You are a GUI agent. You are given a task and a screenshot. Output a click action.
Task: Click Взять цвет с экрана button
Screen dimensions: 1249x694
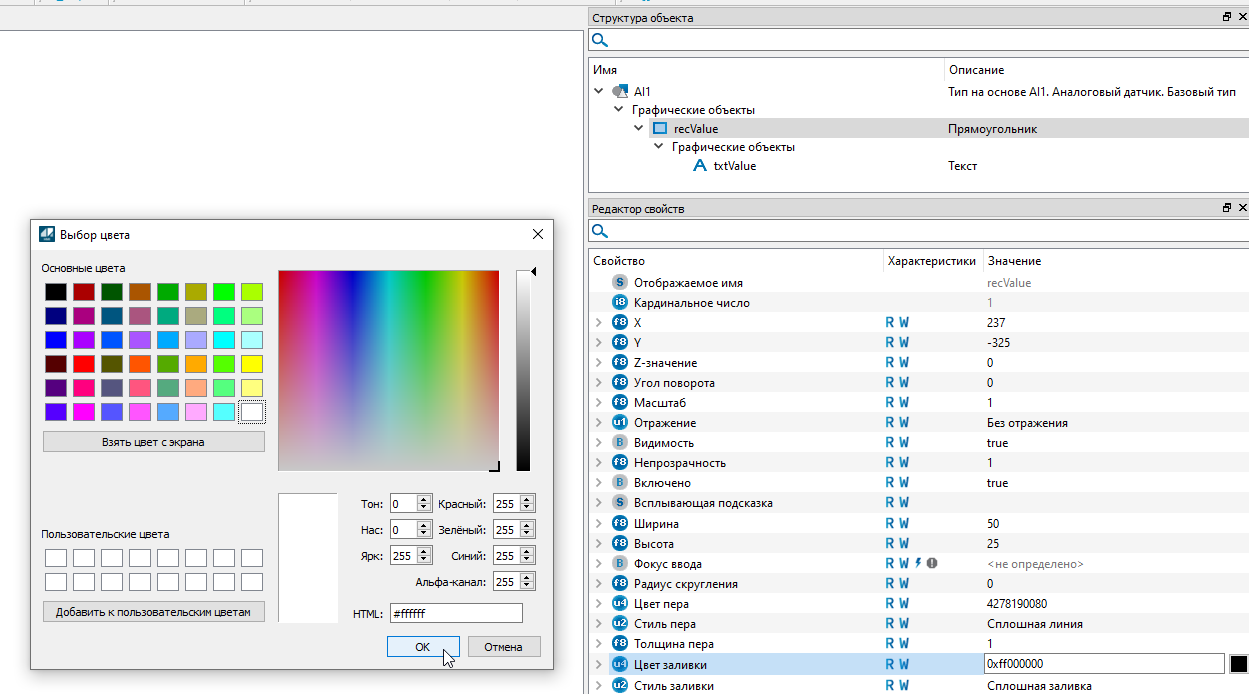coord(153,441)
